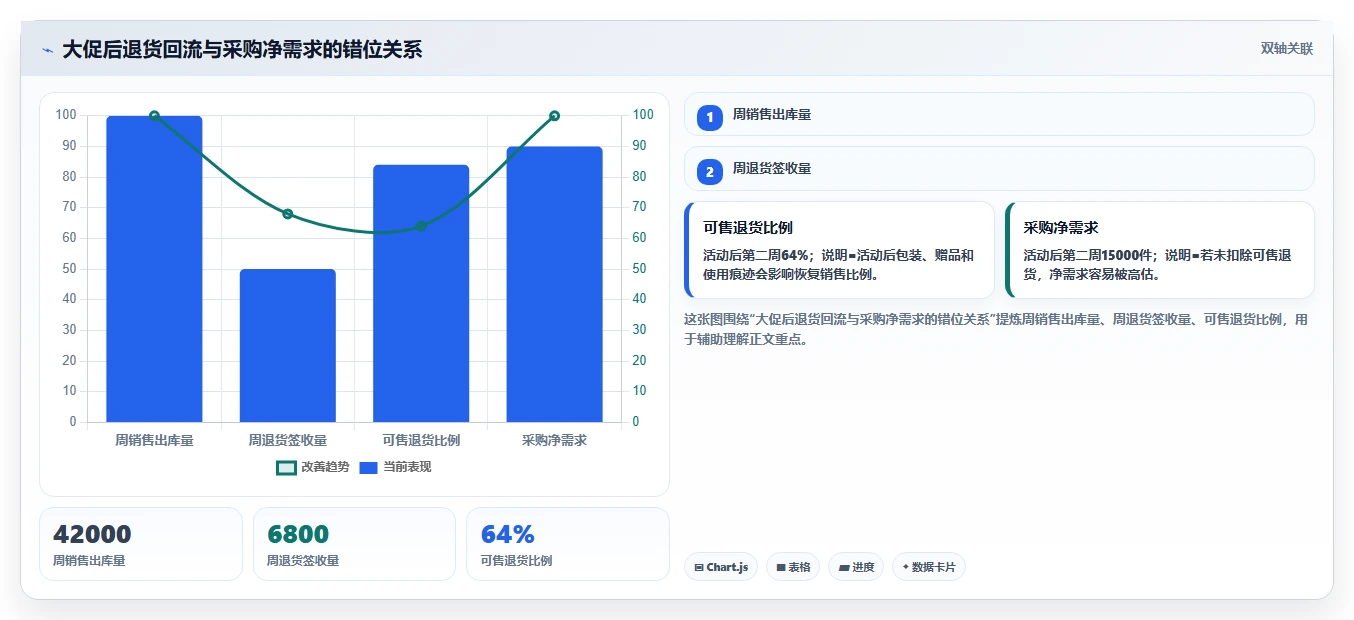
Task: Toggle the 改善趋势 legend entry
Action: point(313,467)
